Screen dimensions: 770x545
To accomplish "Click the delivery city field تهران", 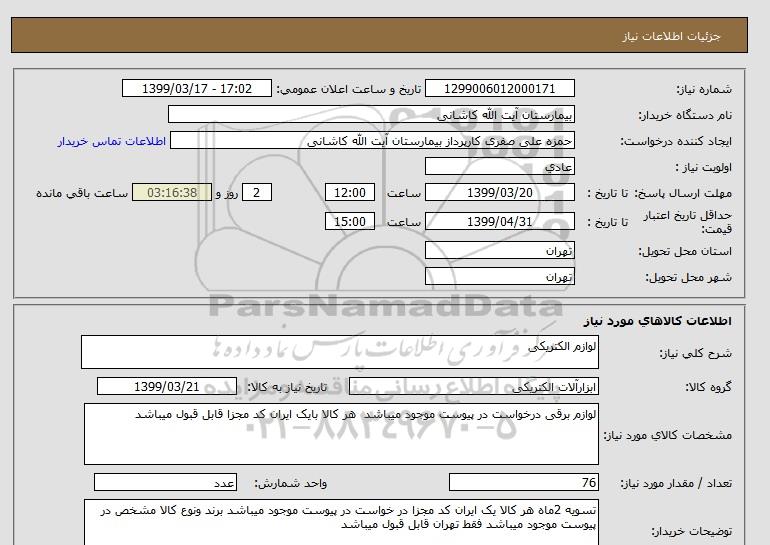I will coord(499,276).
